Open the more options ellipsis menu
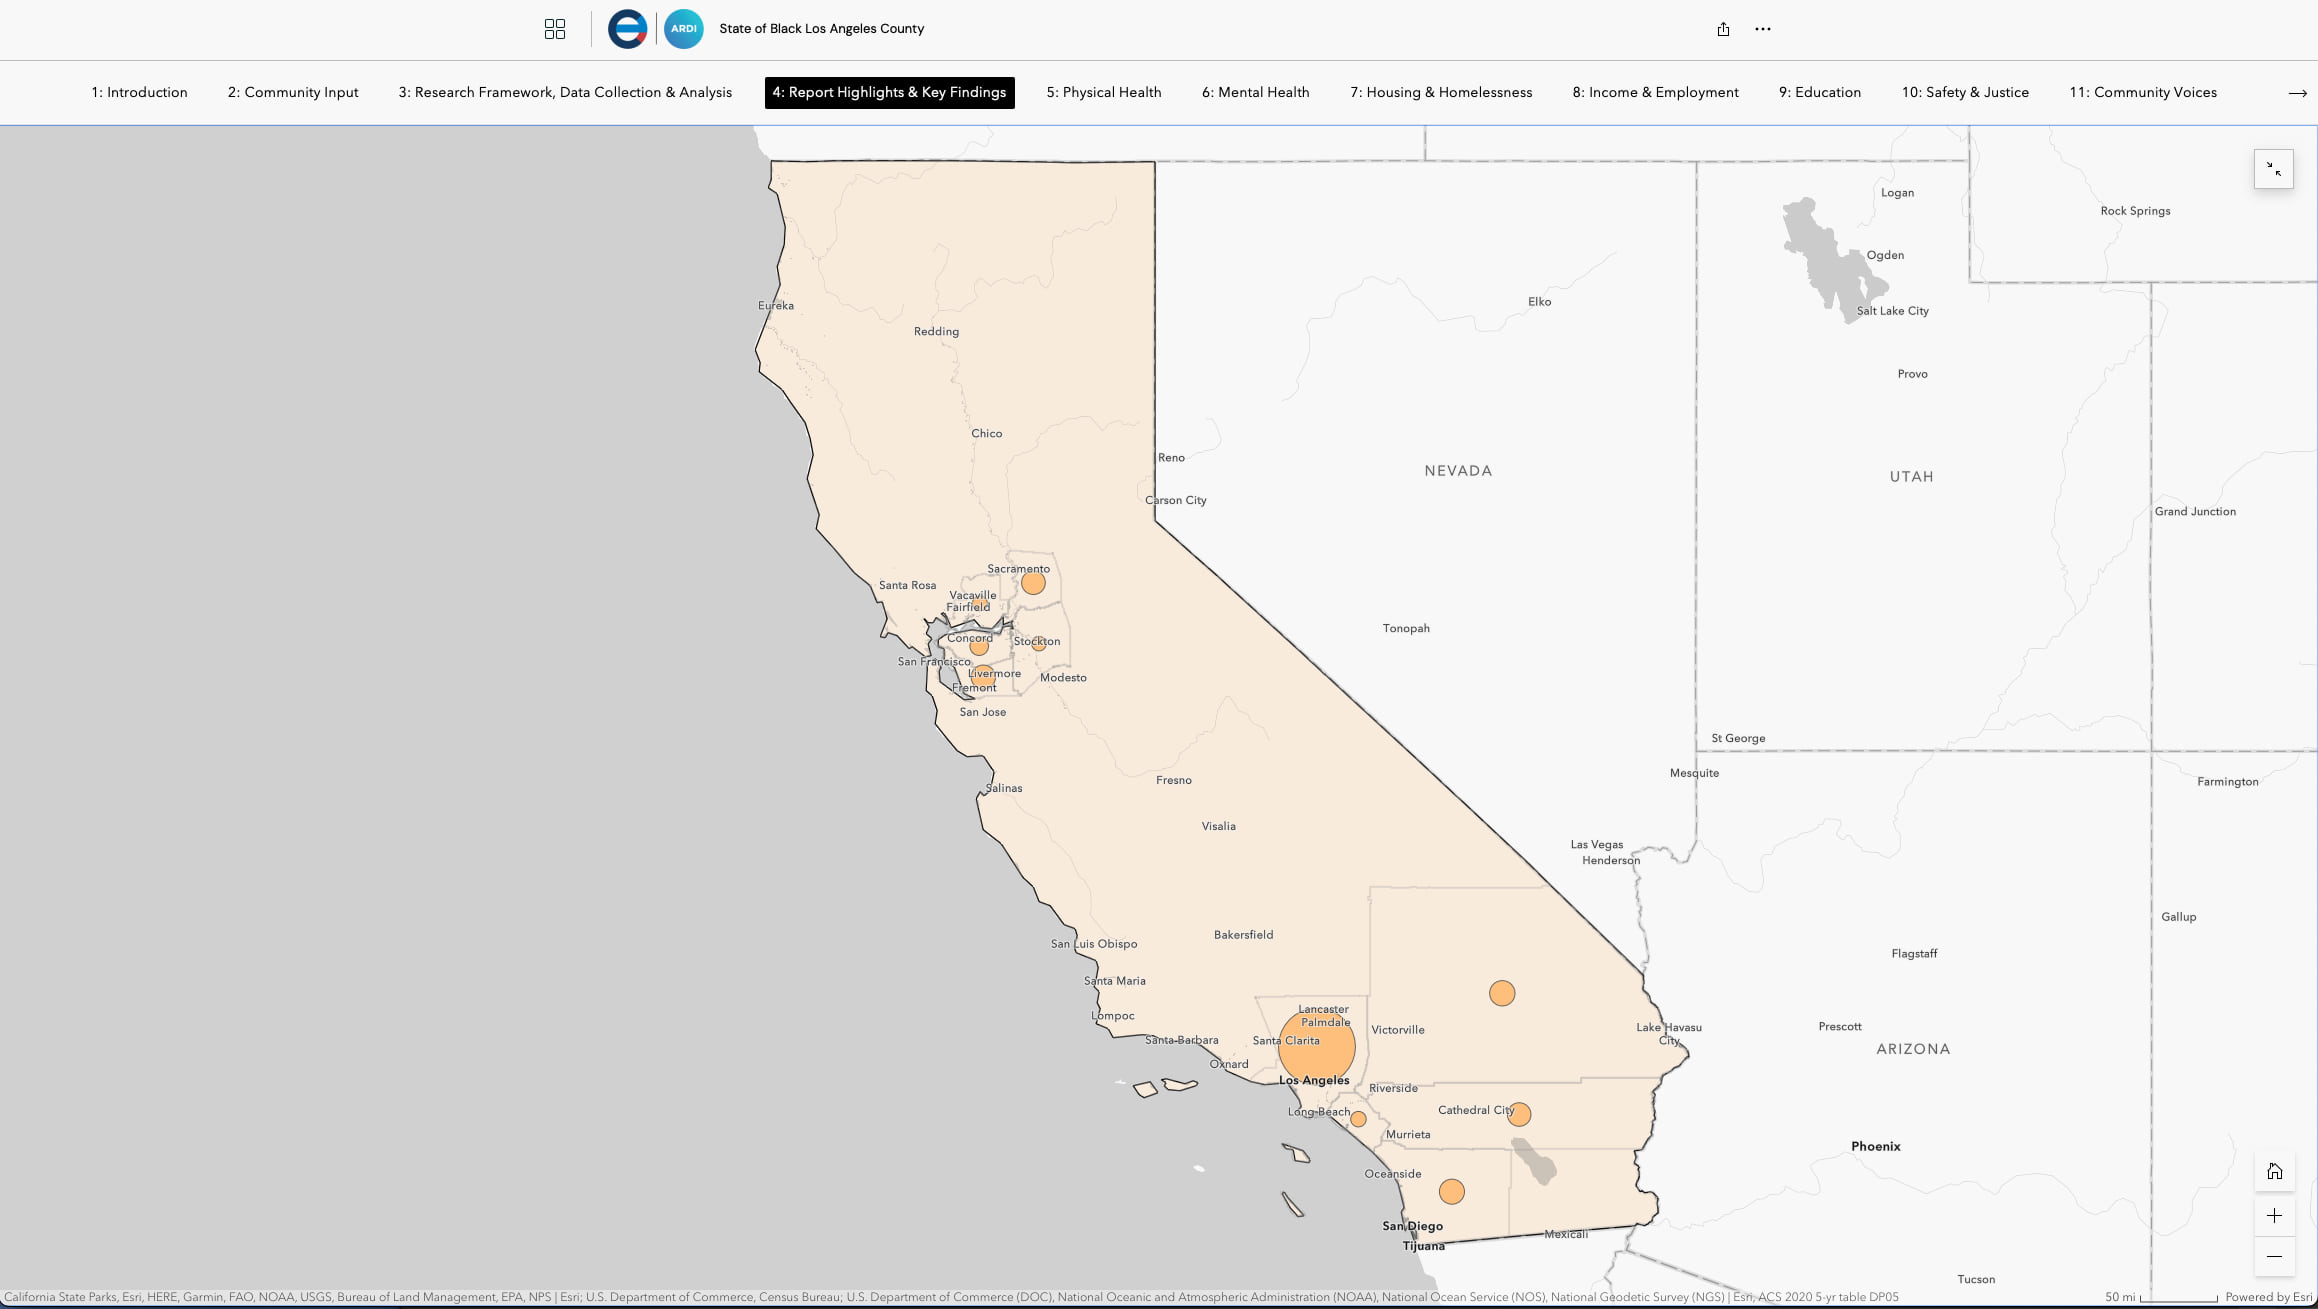This screenshot has width=2318, height=1309. click(1763, 29)
